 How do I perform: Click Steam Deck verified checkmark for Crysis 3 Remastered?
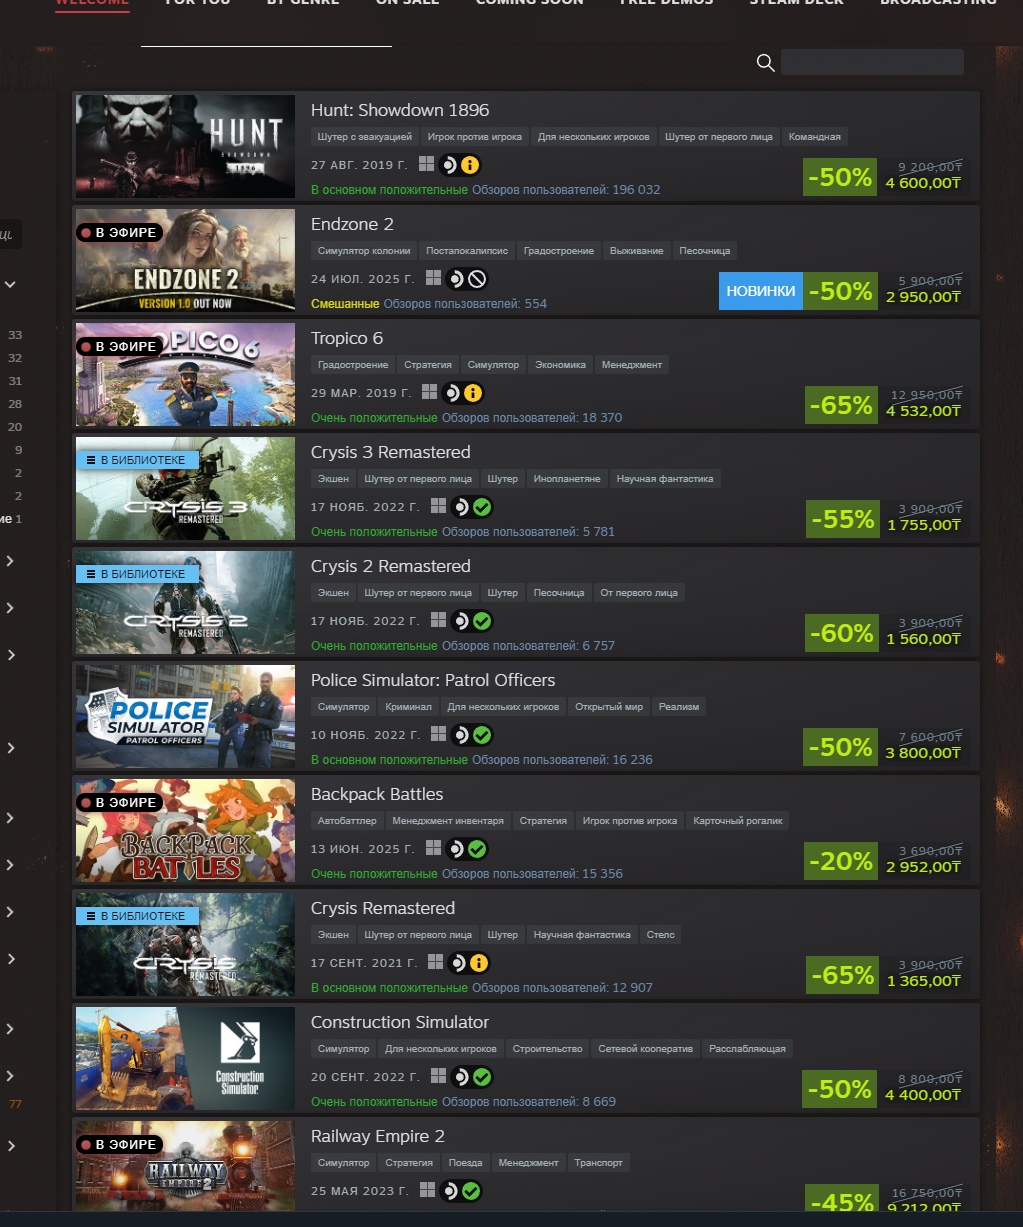point(482,507)
